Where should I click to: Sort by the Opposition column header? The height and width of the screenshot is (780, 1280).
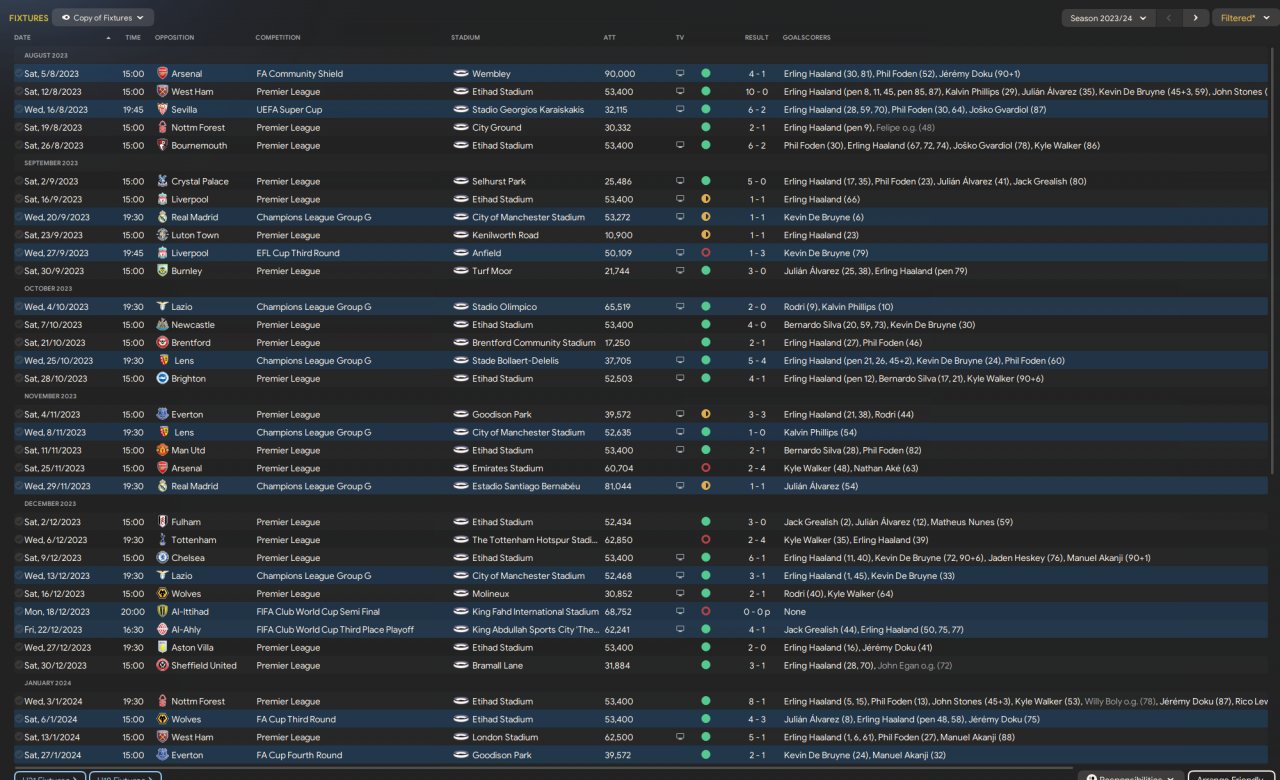click(175, 38)
